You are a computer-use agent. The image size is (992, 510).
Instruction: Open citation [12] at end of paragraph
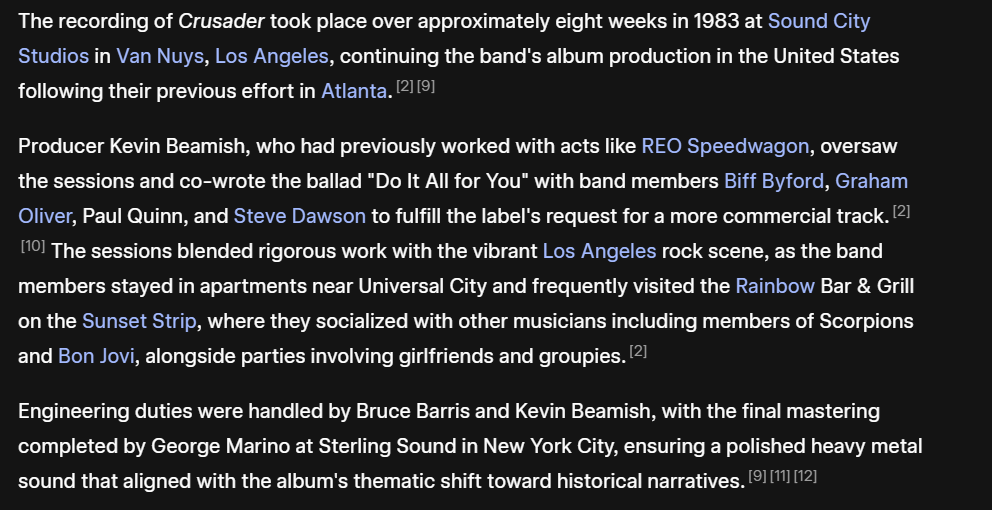805,477
